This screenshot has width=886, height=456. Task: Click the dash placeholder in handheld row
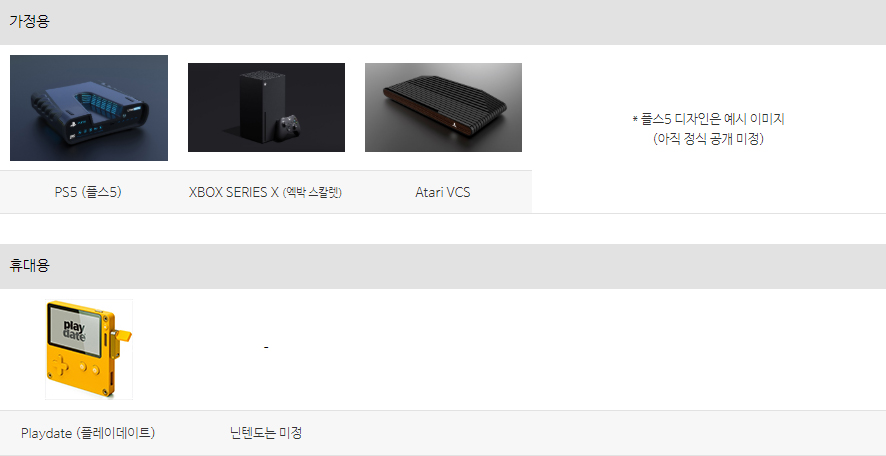(266, 347)
